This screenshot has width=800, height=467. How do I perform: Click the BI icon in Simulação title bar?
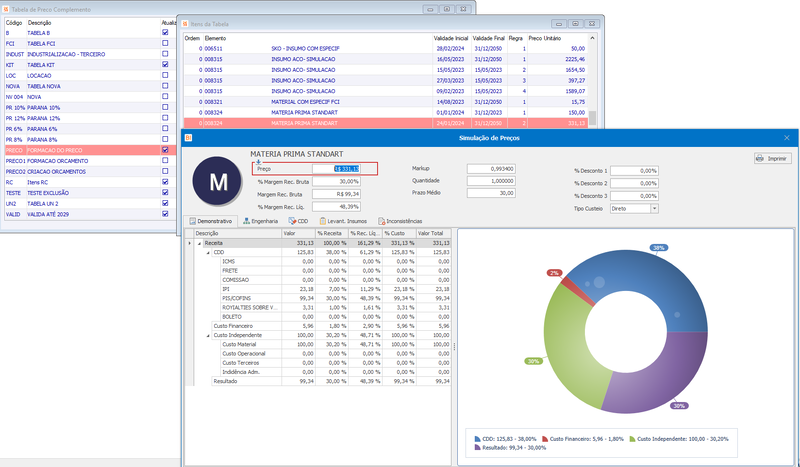(188, 138)
